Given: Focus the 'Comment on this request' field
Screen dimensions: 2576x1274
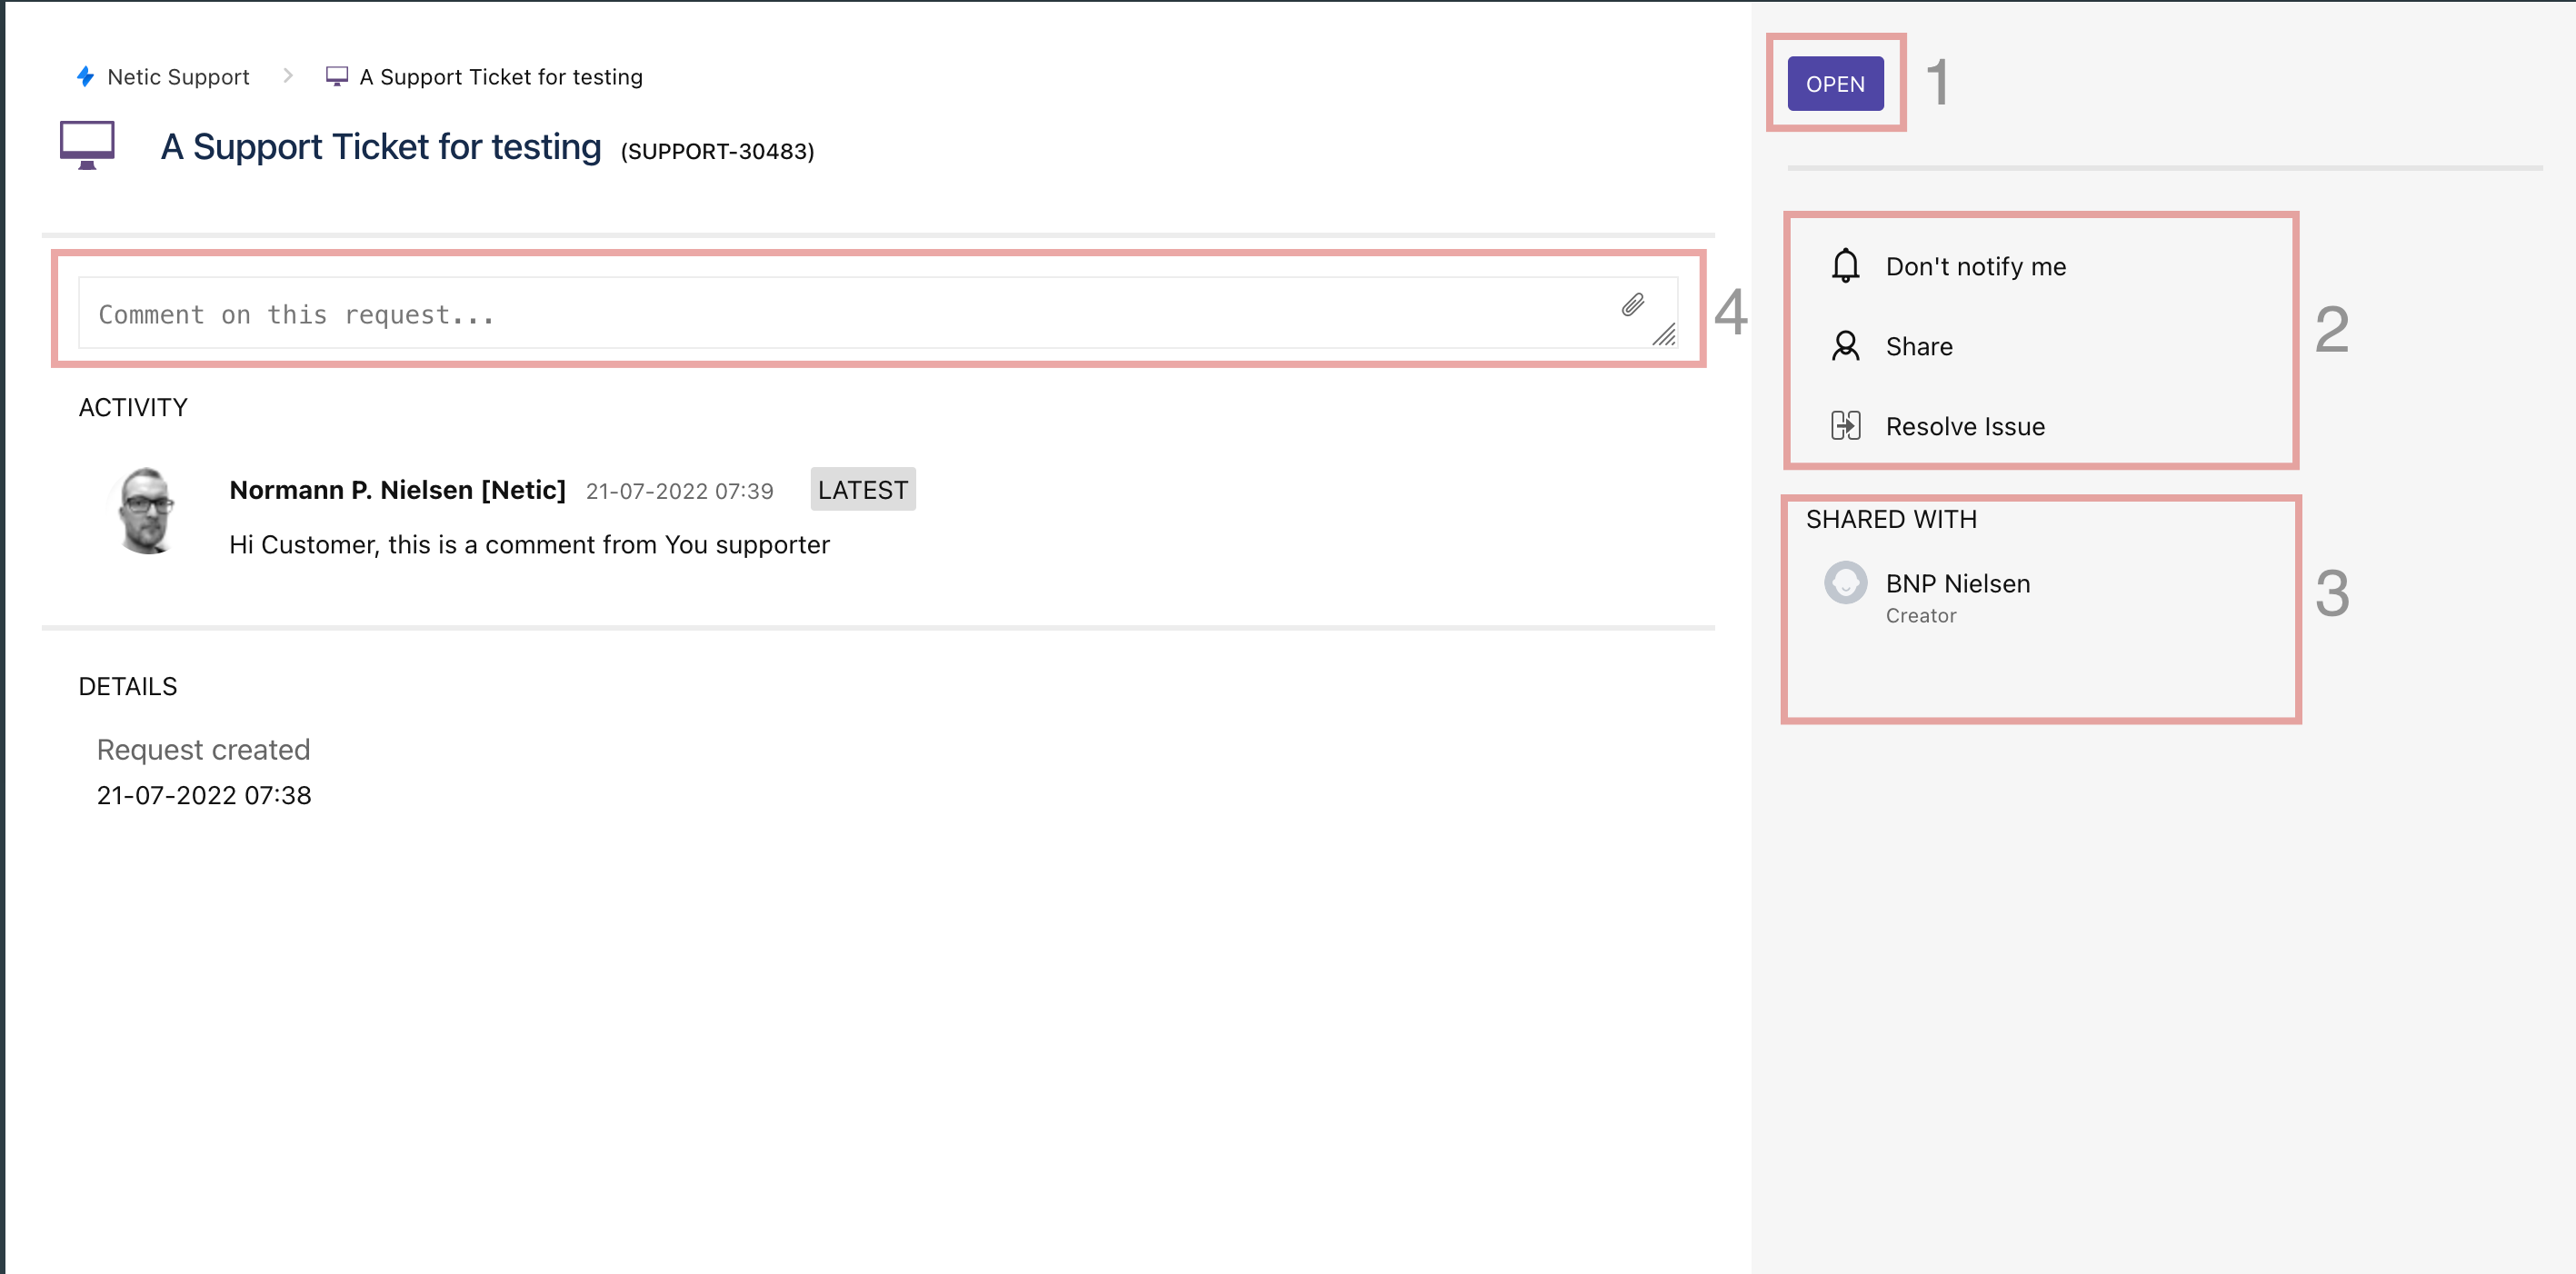Looking at the screenshot, I should click(878, 313).
